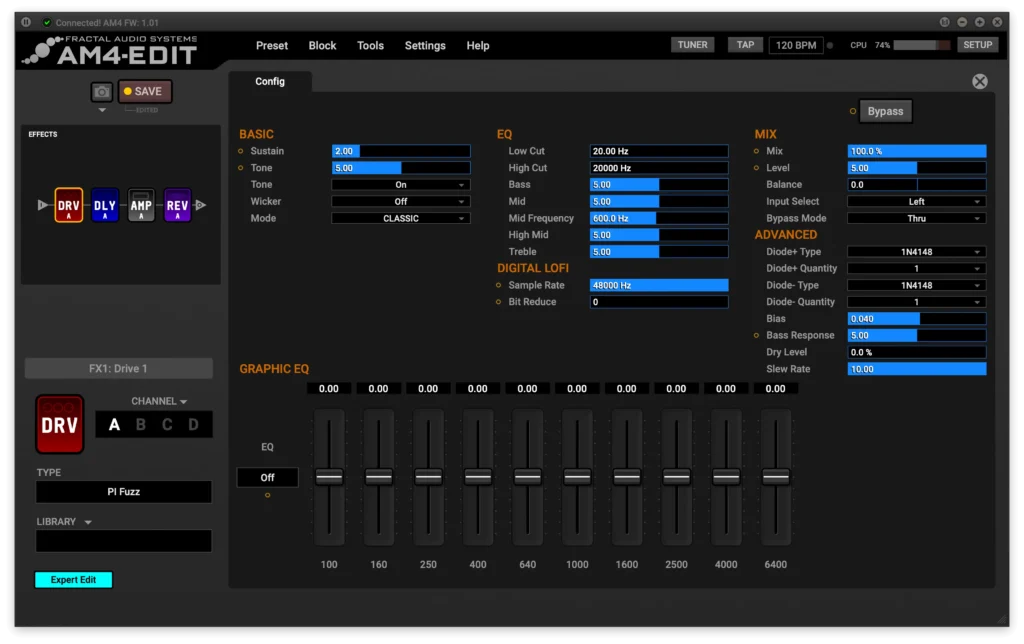Open the Tools menu
Screen dimensions: 1024x644
click(370, 45)
